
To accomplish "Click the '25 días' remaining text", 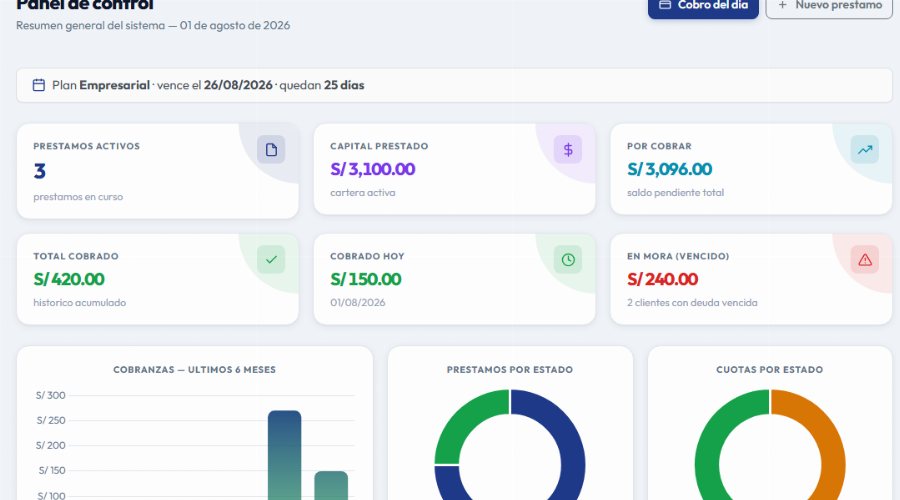I will [x=344, y=85].
